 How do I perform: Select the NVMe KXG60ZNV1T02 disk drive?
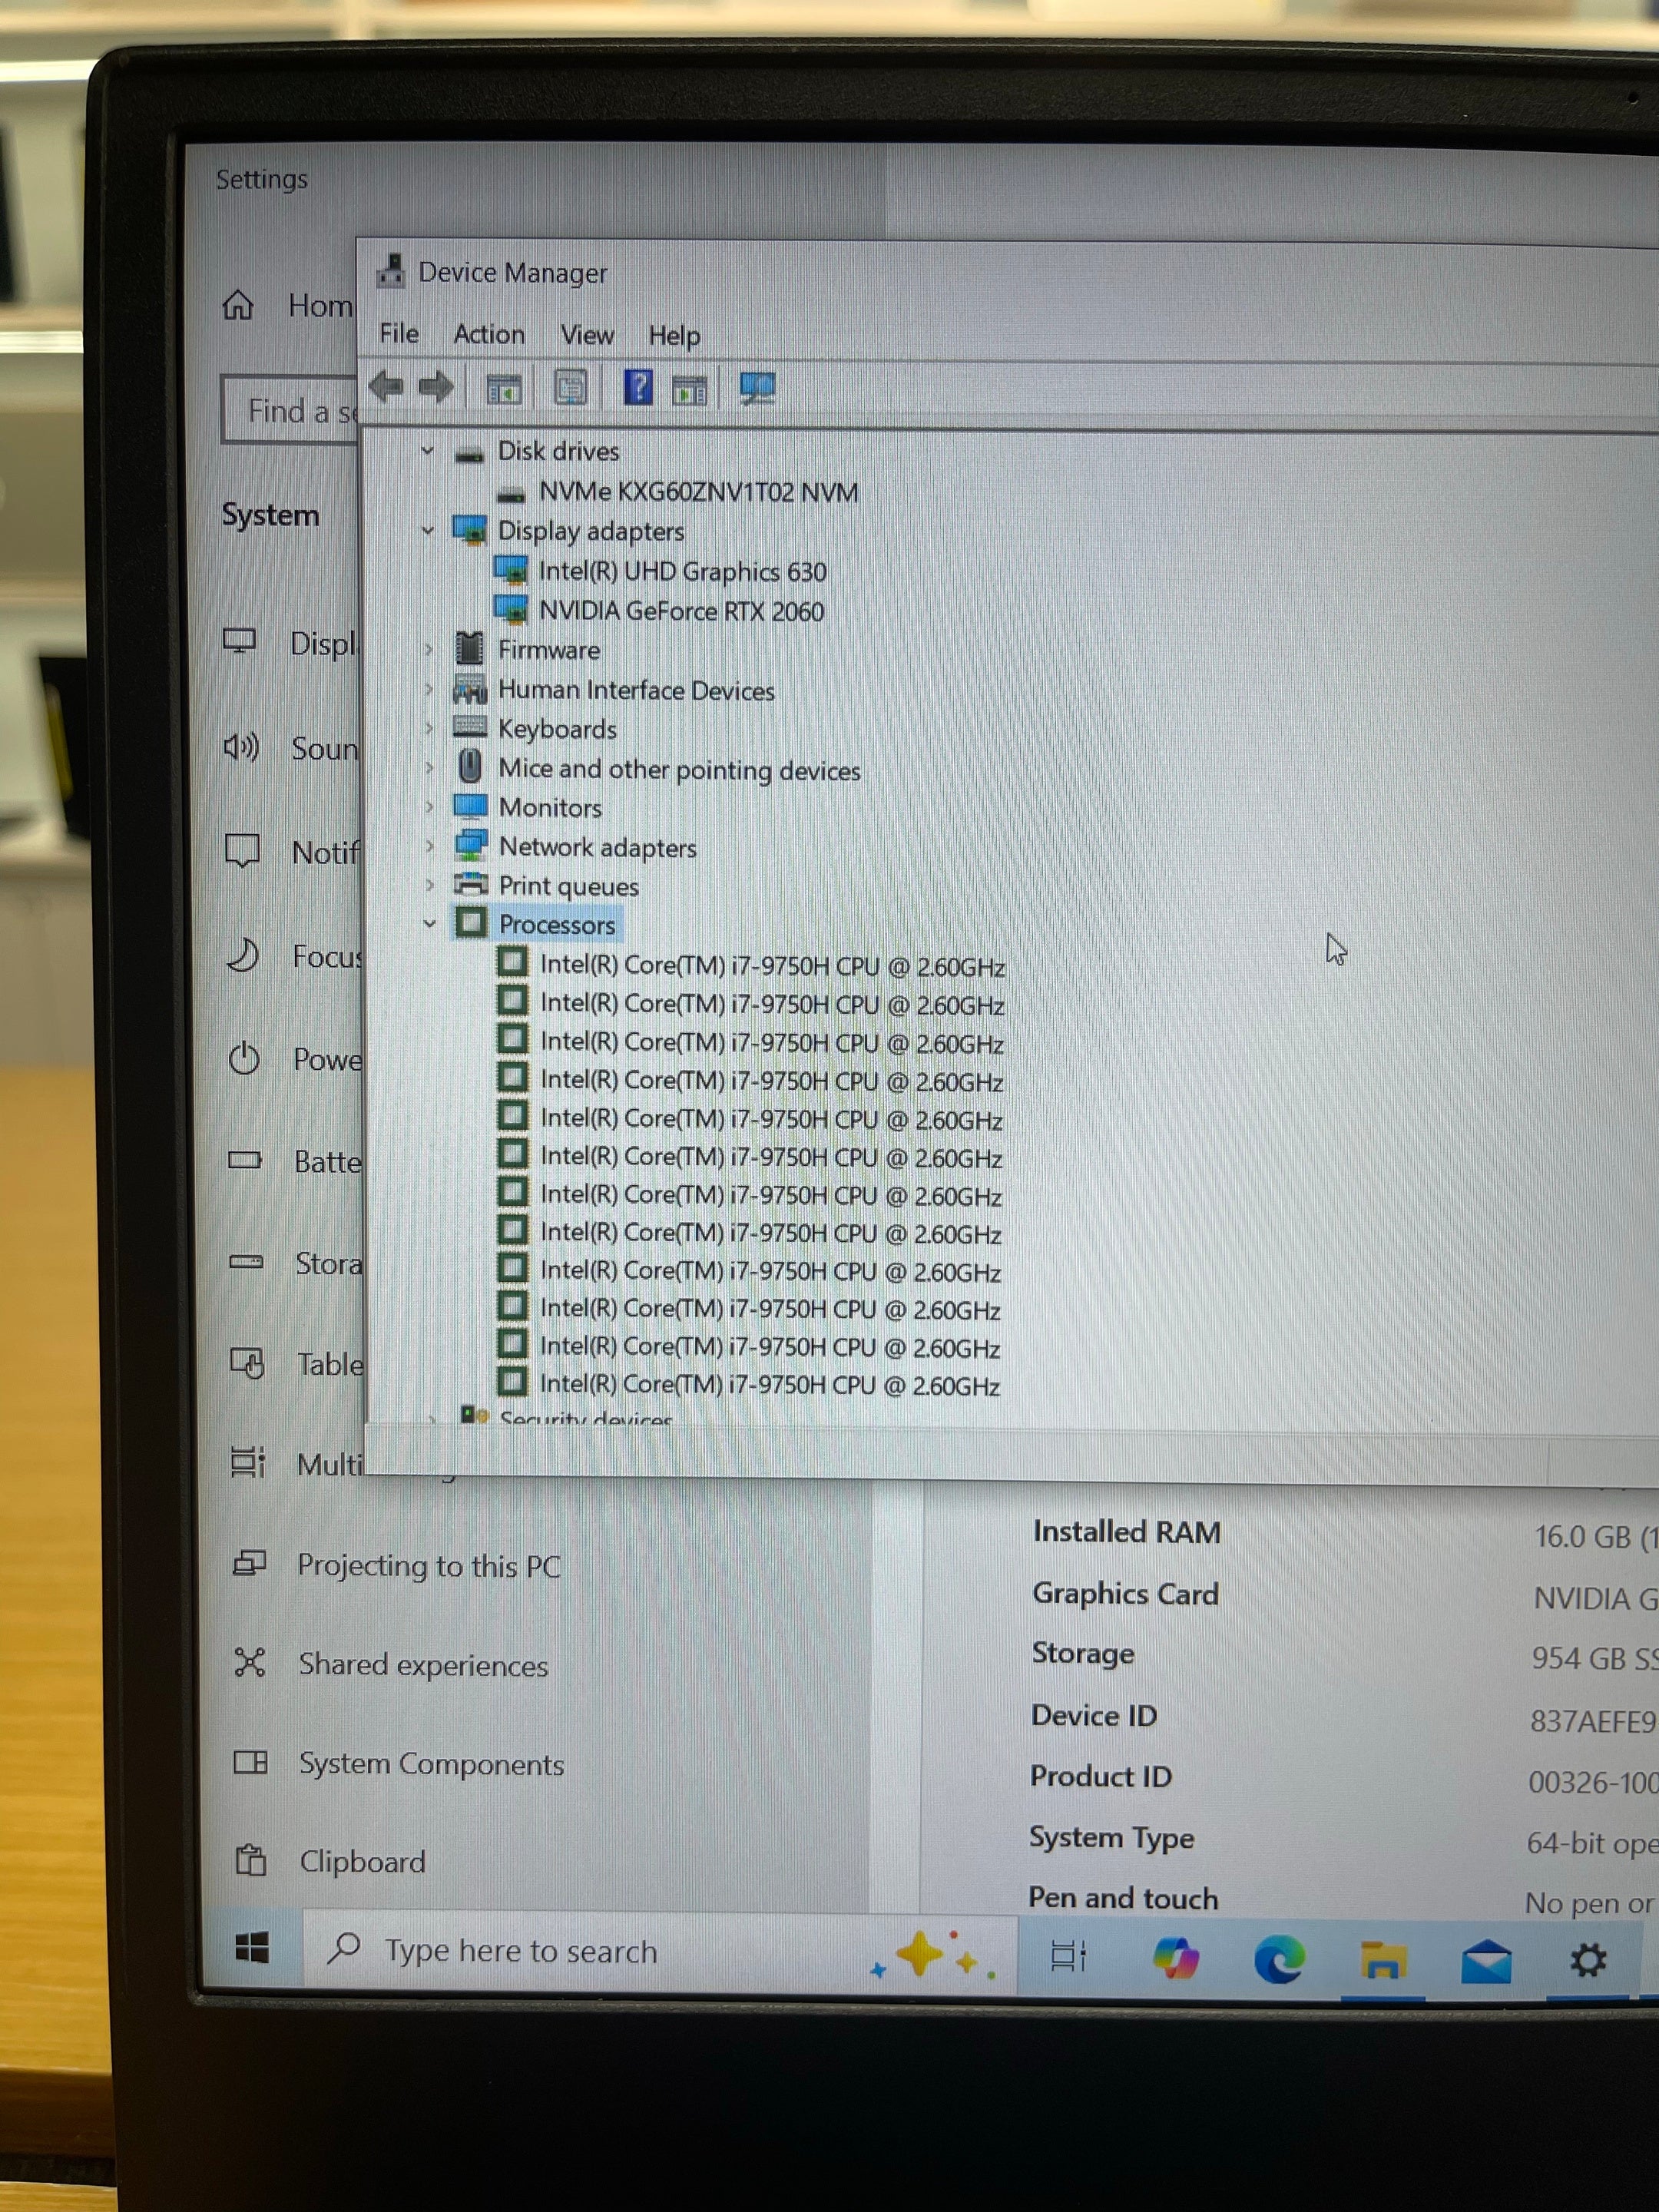tap(698, 492)
